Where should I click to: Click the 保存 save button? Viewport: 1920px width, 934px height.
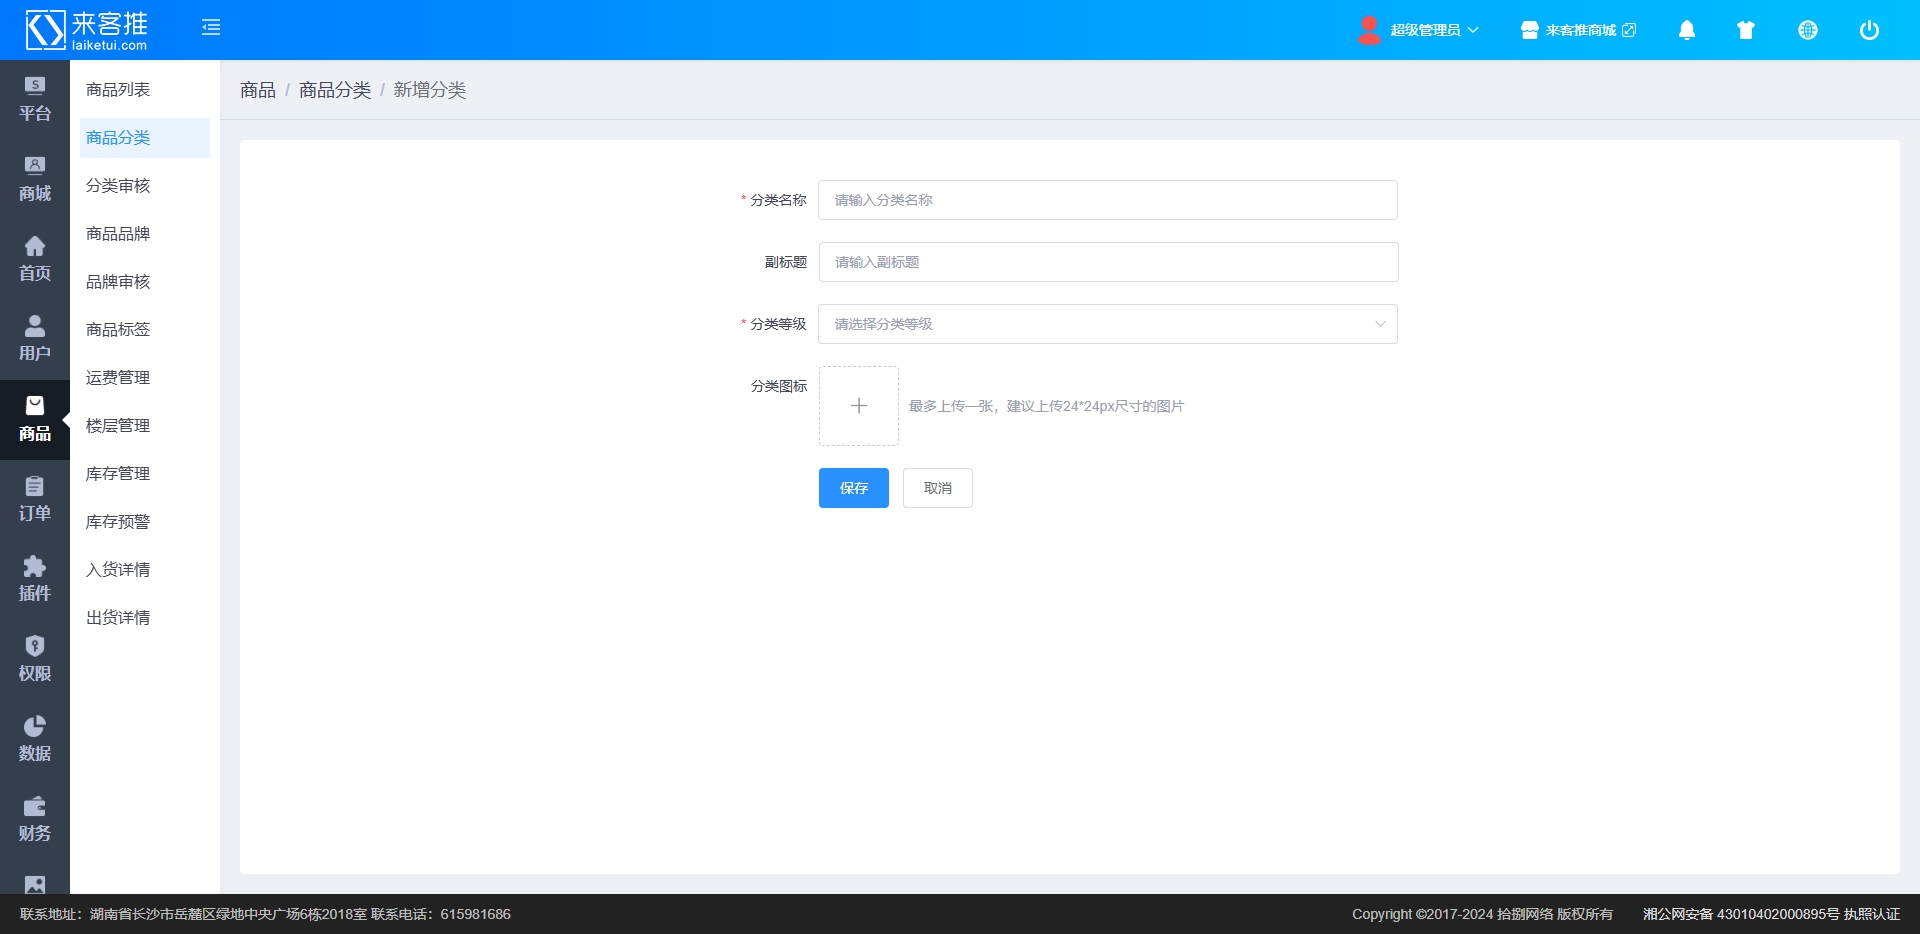(853, 488)
